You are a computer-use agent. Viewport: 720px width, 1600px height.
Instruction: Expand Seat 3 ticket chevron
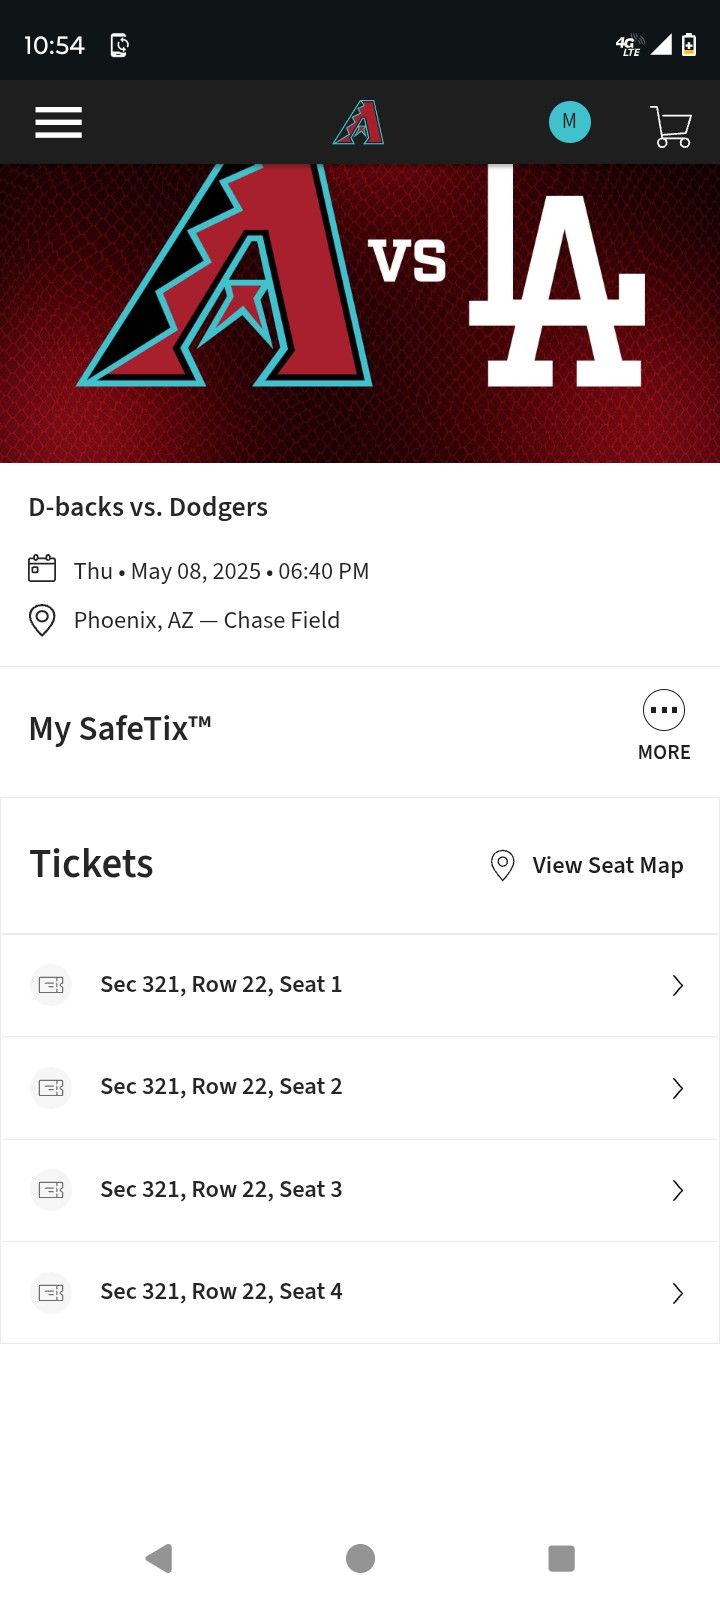[677, 1190]
